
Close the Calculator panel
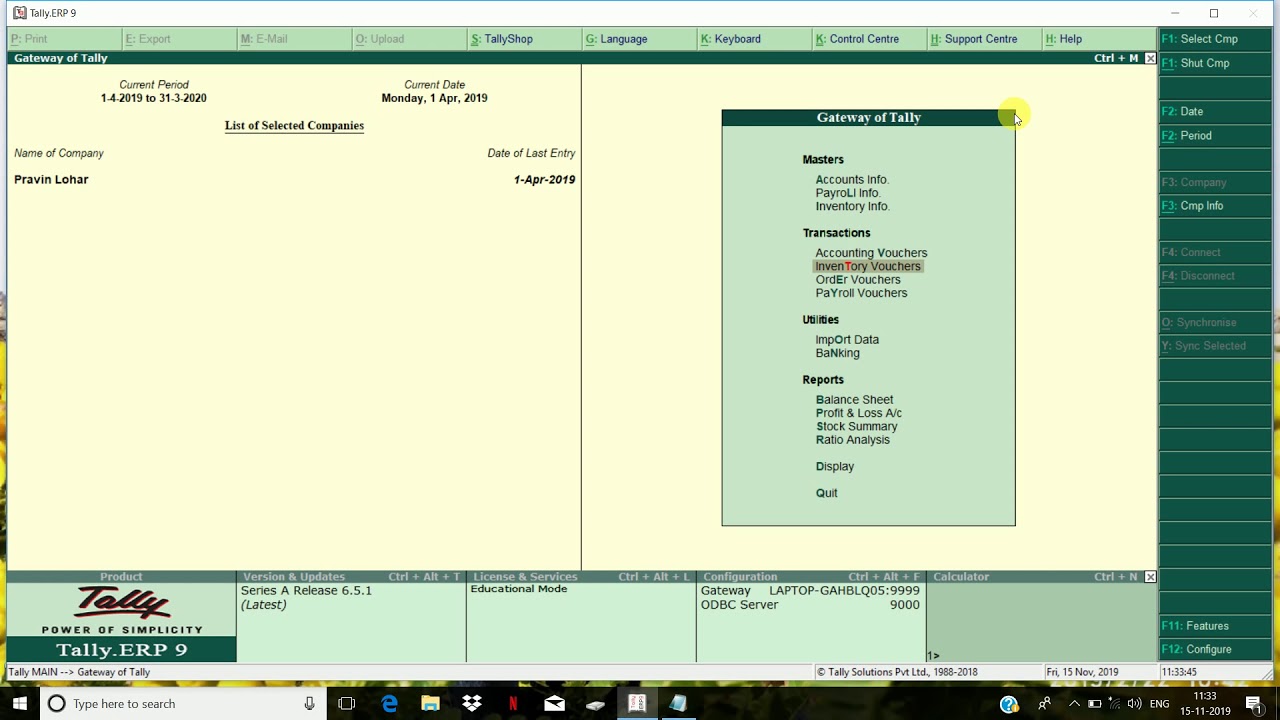(1150, 577)
